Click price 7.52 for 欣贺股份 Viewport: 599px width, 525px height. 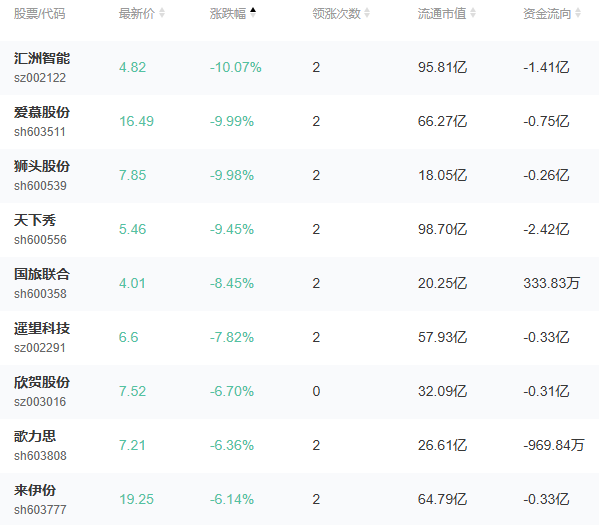tap(133, 391)
